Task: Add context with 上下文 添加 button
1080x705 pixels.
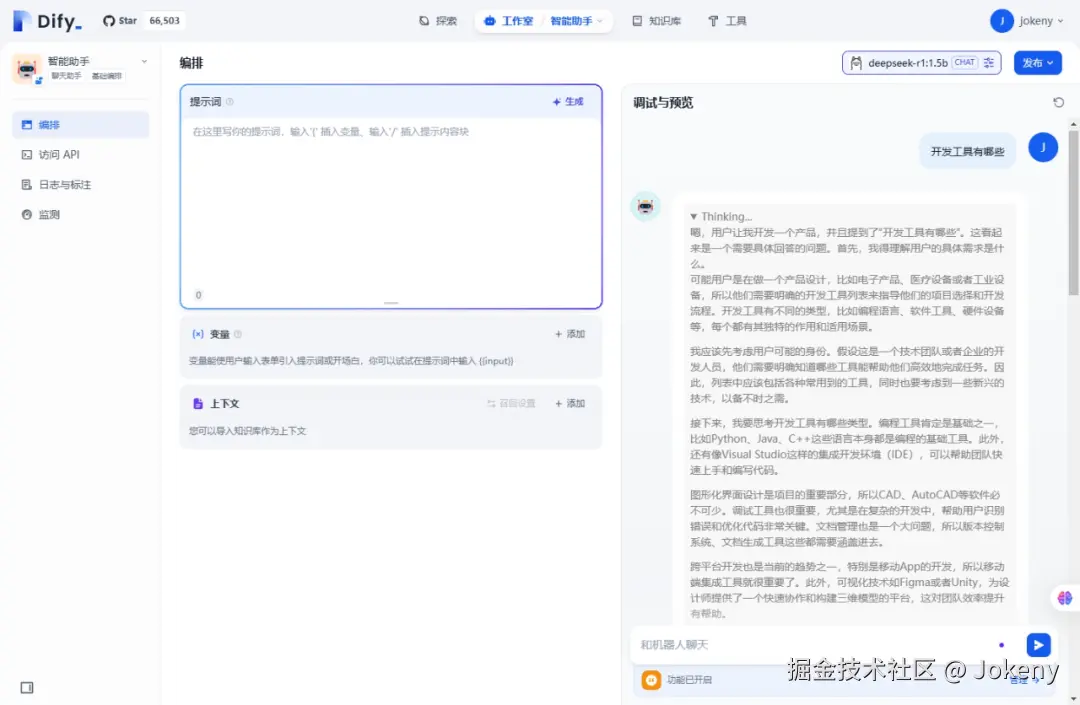Action: (570, 403)
